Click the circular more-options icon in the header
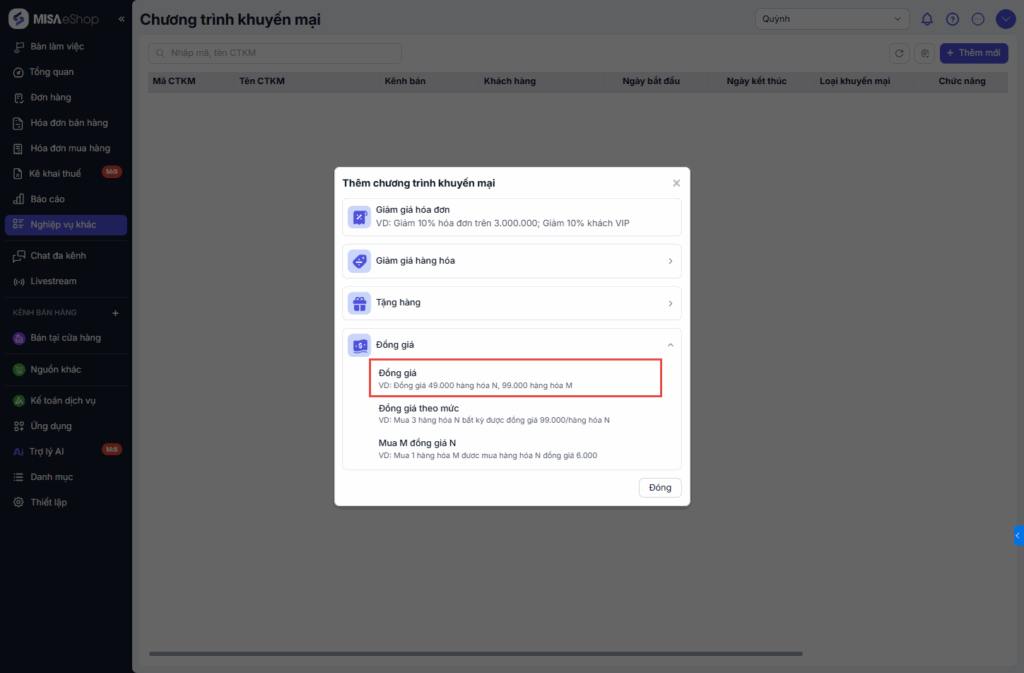The width and height of the screenshot is (1024, 673). 978,19
